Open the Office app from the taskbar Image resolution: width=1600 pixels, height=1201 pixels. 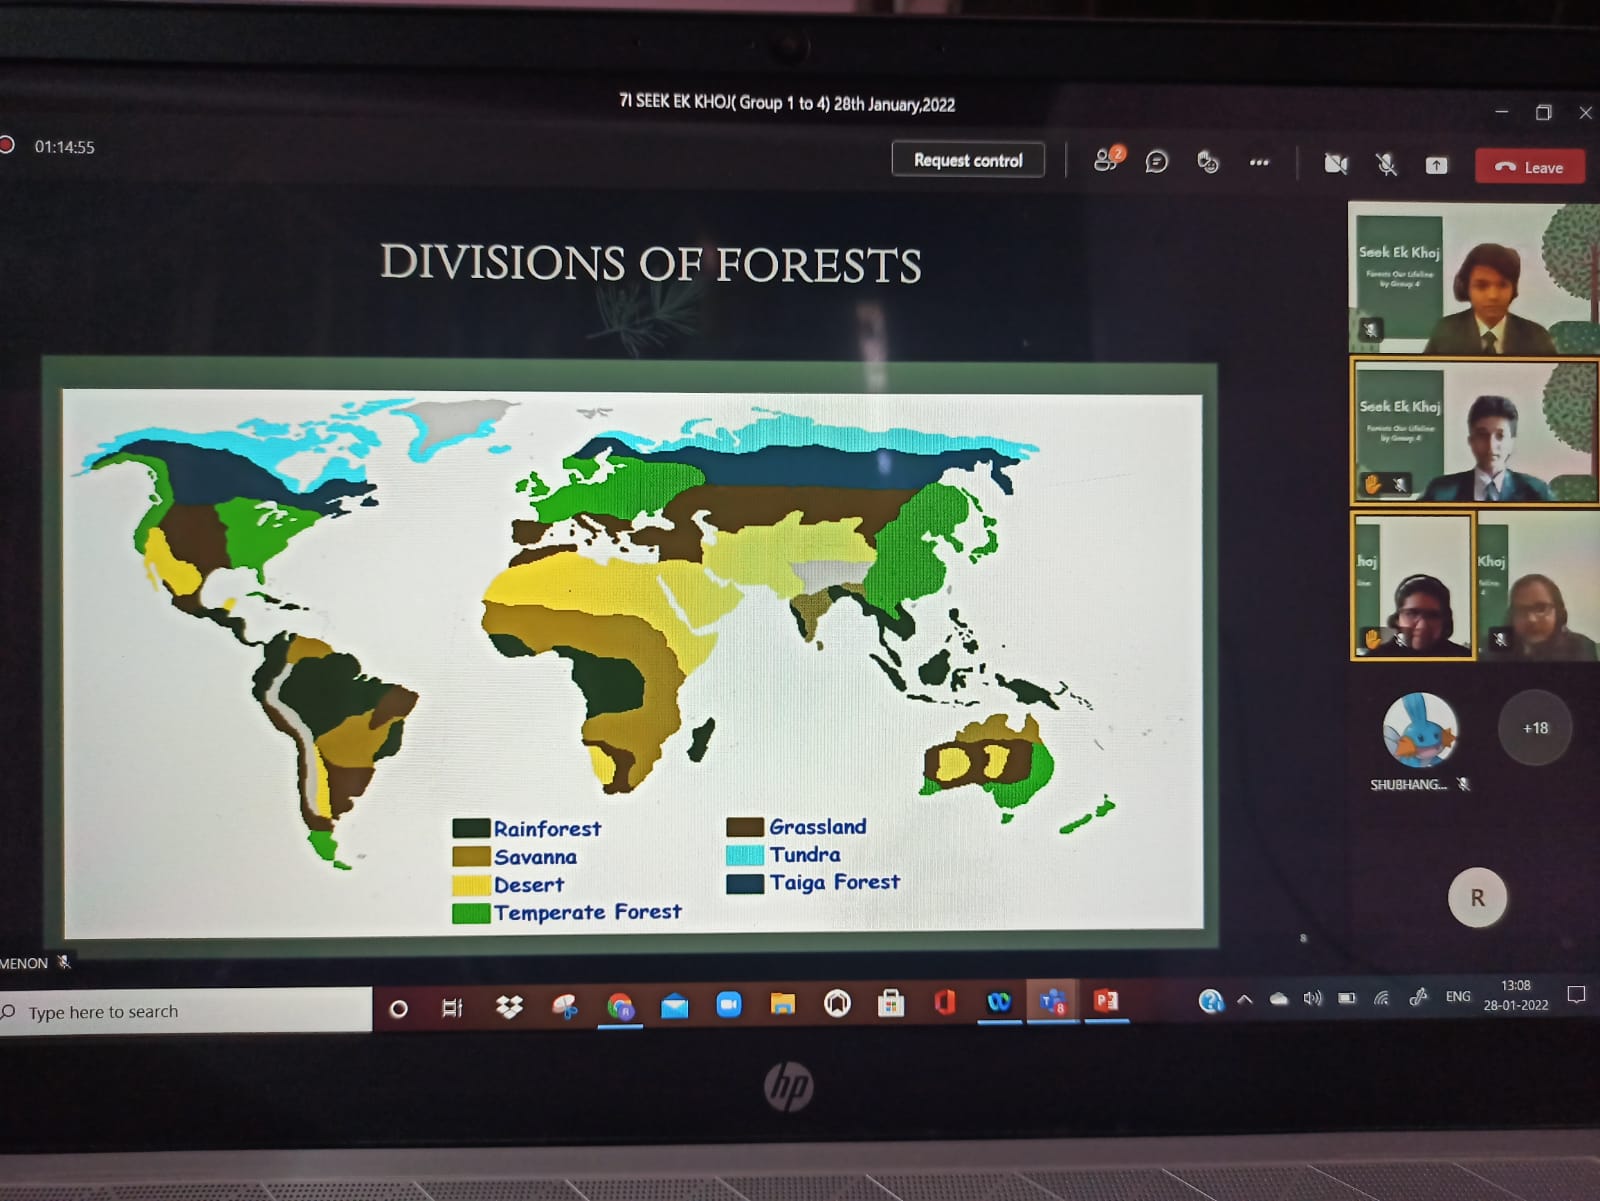click(x=944, y=1002)
